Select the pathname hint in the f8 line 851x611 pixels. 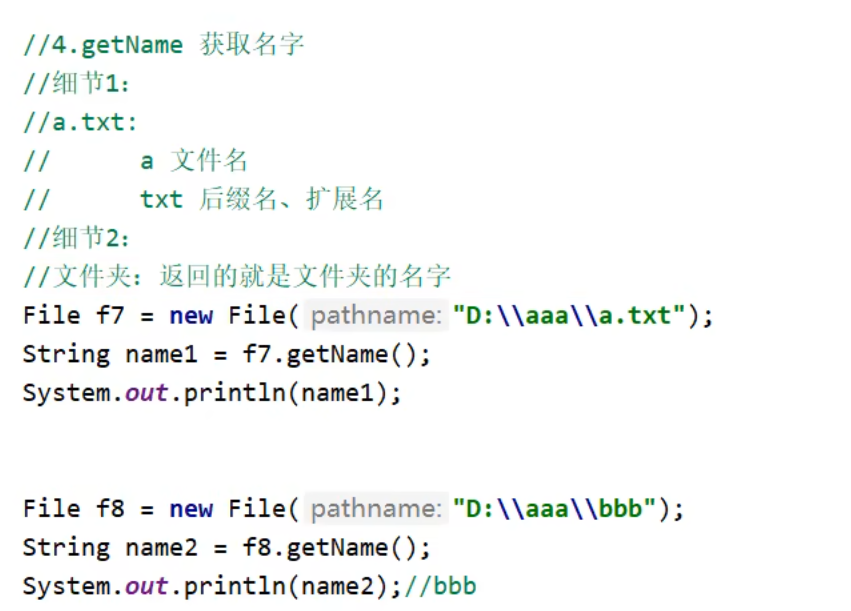374,509
